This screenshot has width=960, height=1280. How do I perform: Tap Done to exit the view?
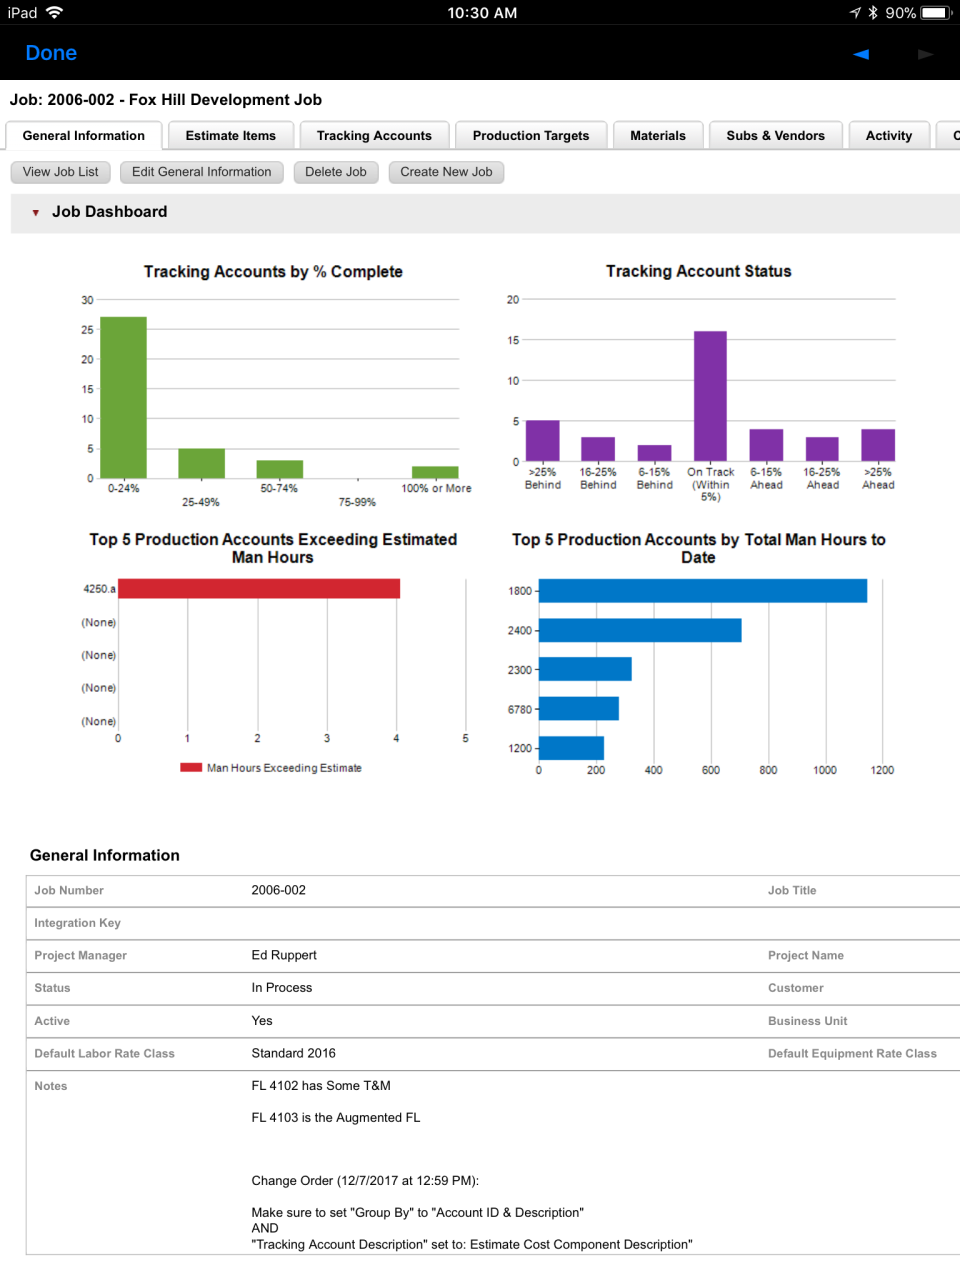click(x=51, y=53)
